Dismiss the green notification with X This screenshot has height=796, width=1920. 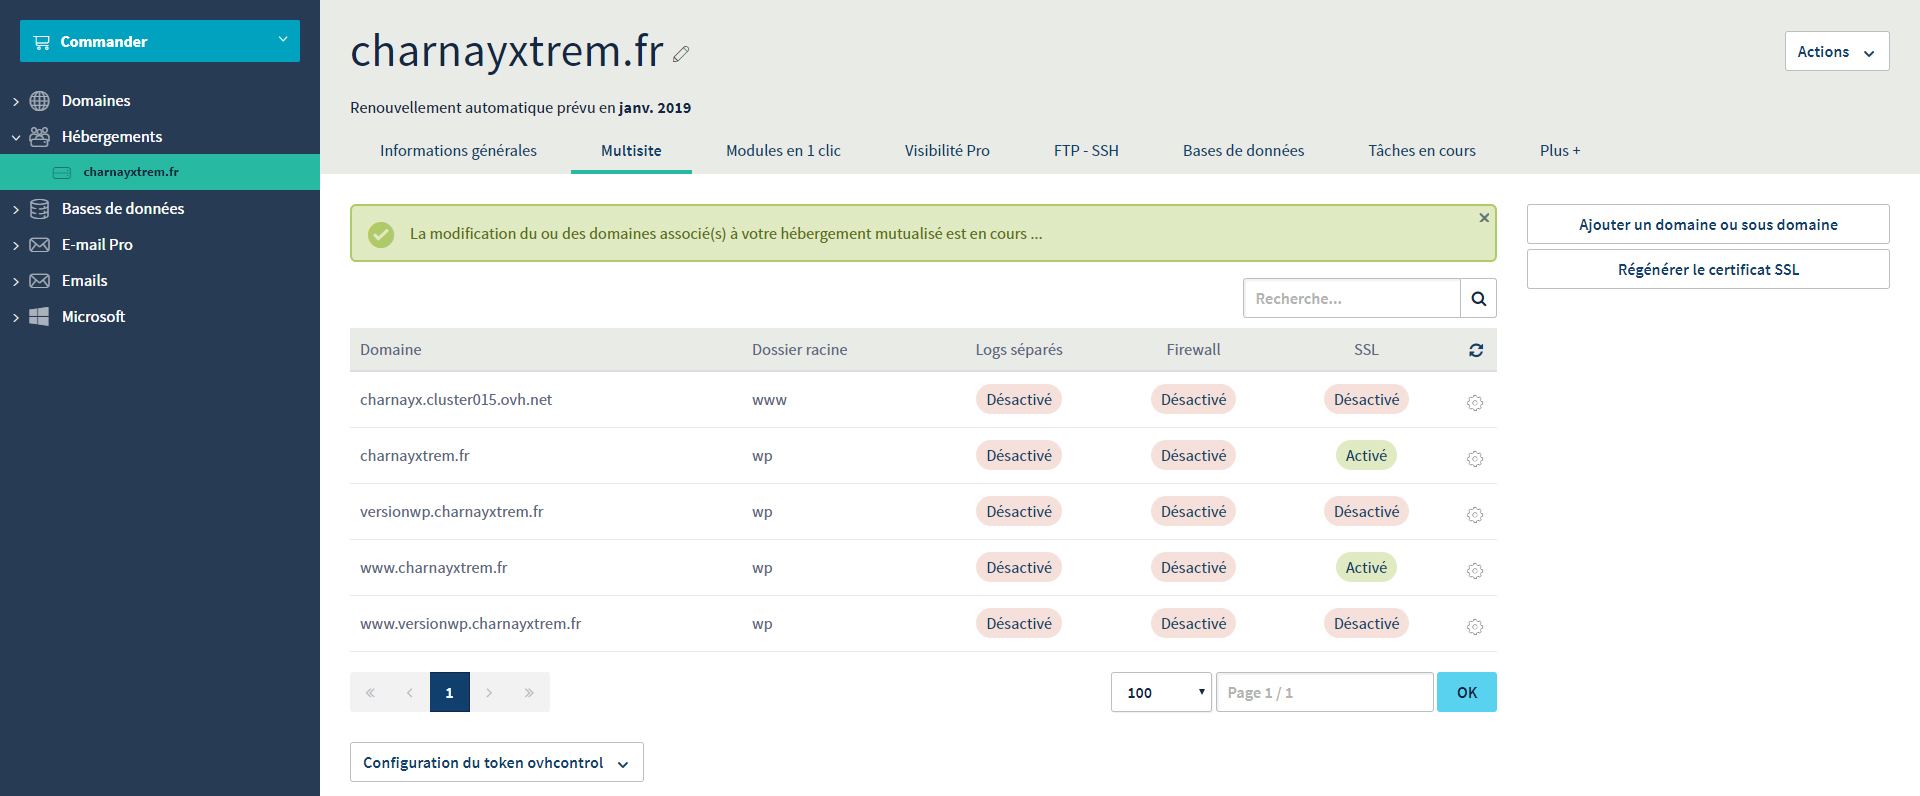(1483, 218)
